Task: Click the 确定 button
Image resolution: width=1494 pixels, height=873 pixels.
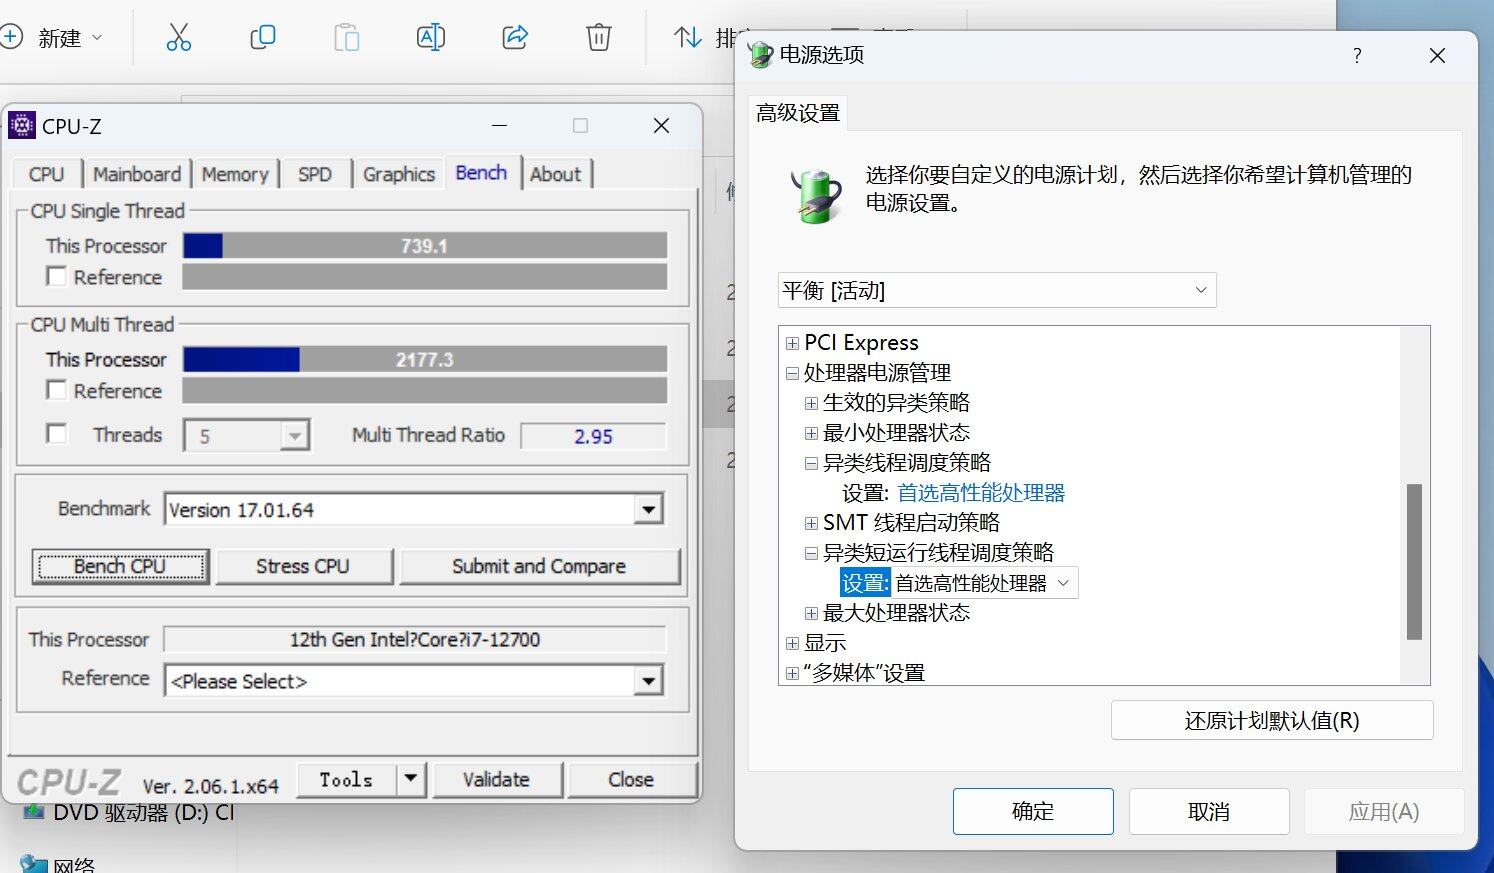Action: [1033, 811]
